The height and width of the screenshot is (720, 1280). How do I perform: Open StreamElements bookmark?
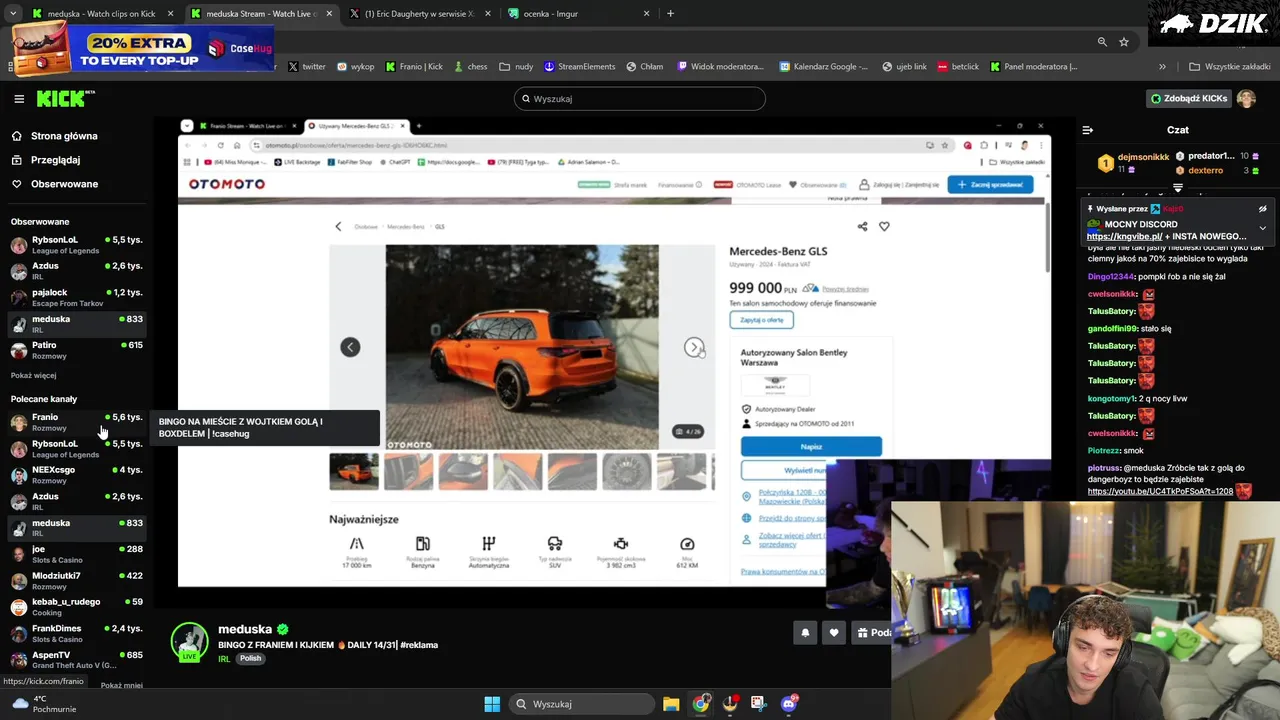tap(579, 67)
